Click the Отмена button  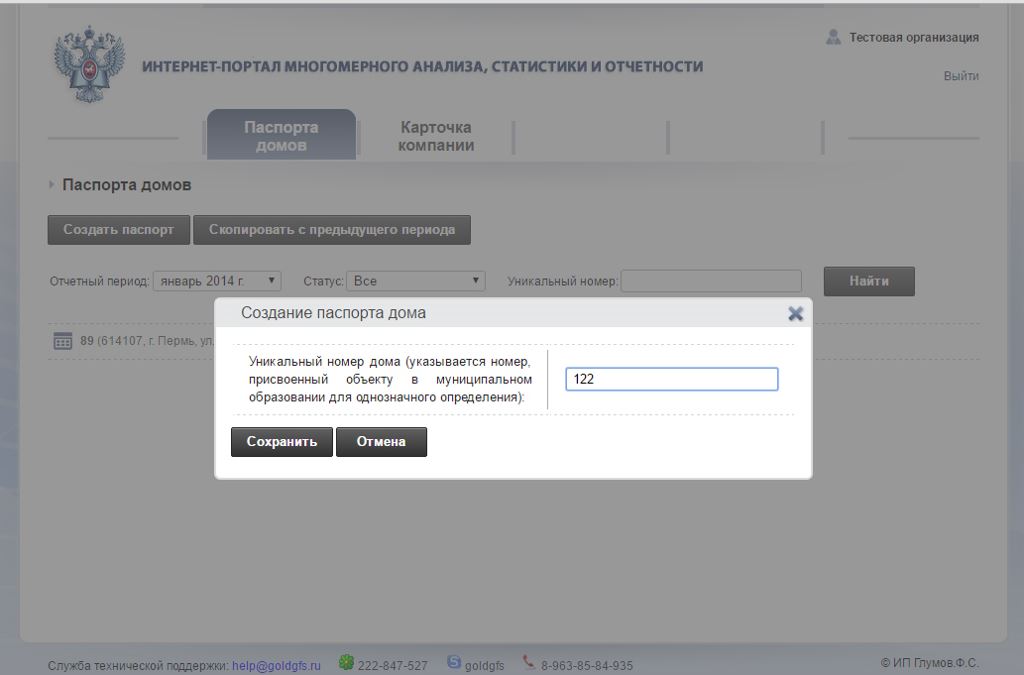382,441
